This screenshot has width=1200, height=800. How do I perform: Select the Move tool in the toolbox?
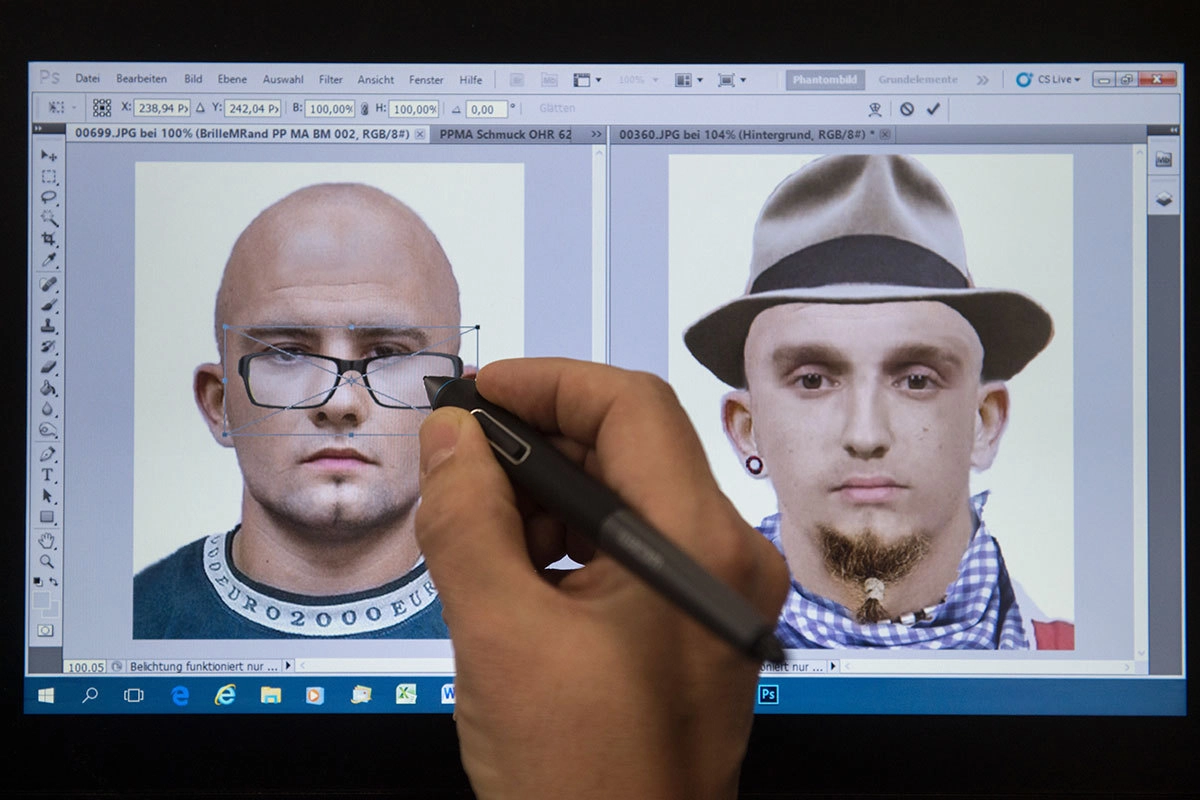(x=48, y=156)
